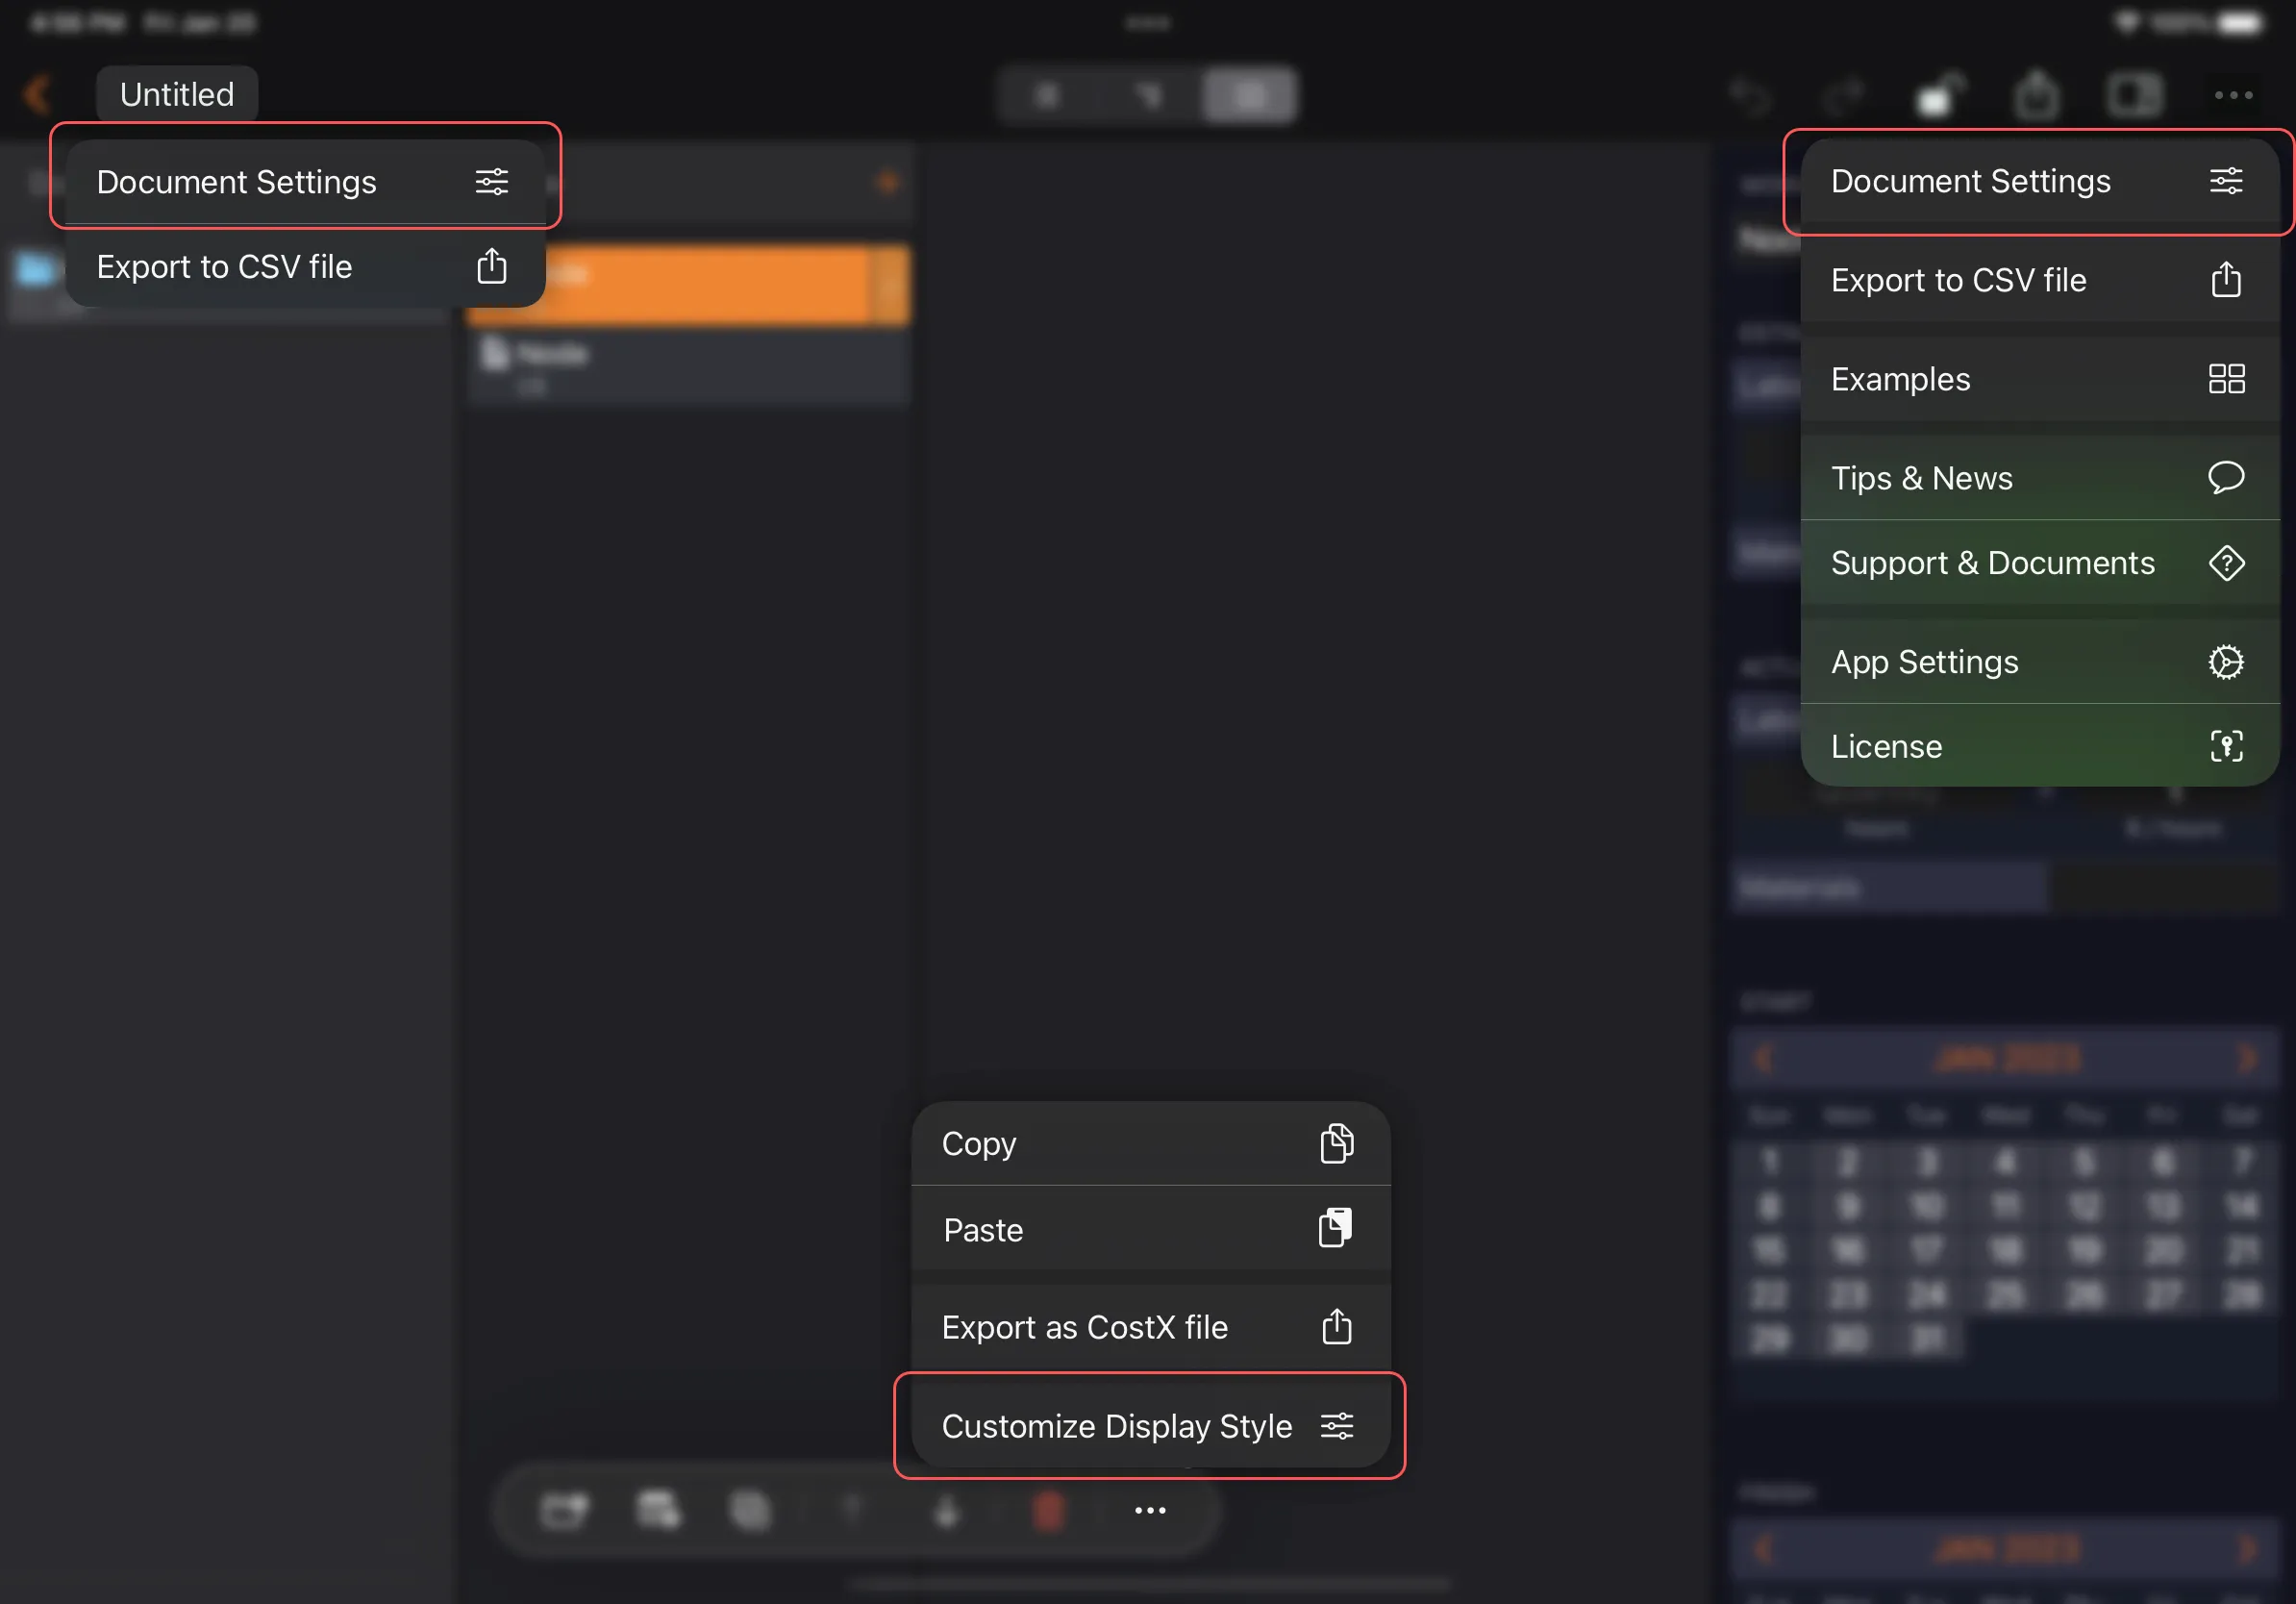Click sliders icon beside Customize Display Style

pyautogui.click(x=1336, y=1425)
